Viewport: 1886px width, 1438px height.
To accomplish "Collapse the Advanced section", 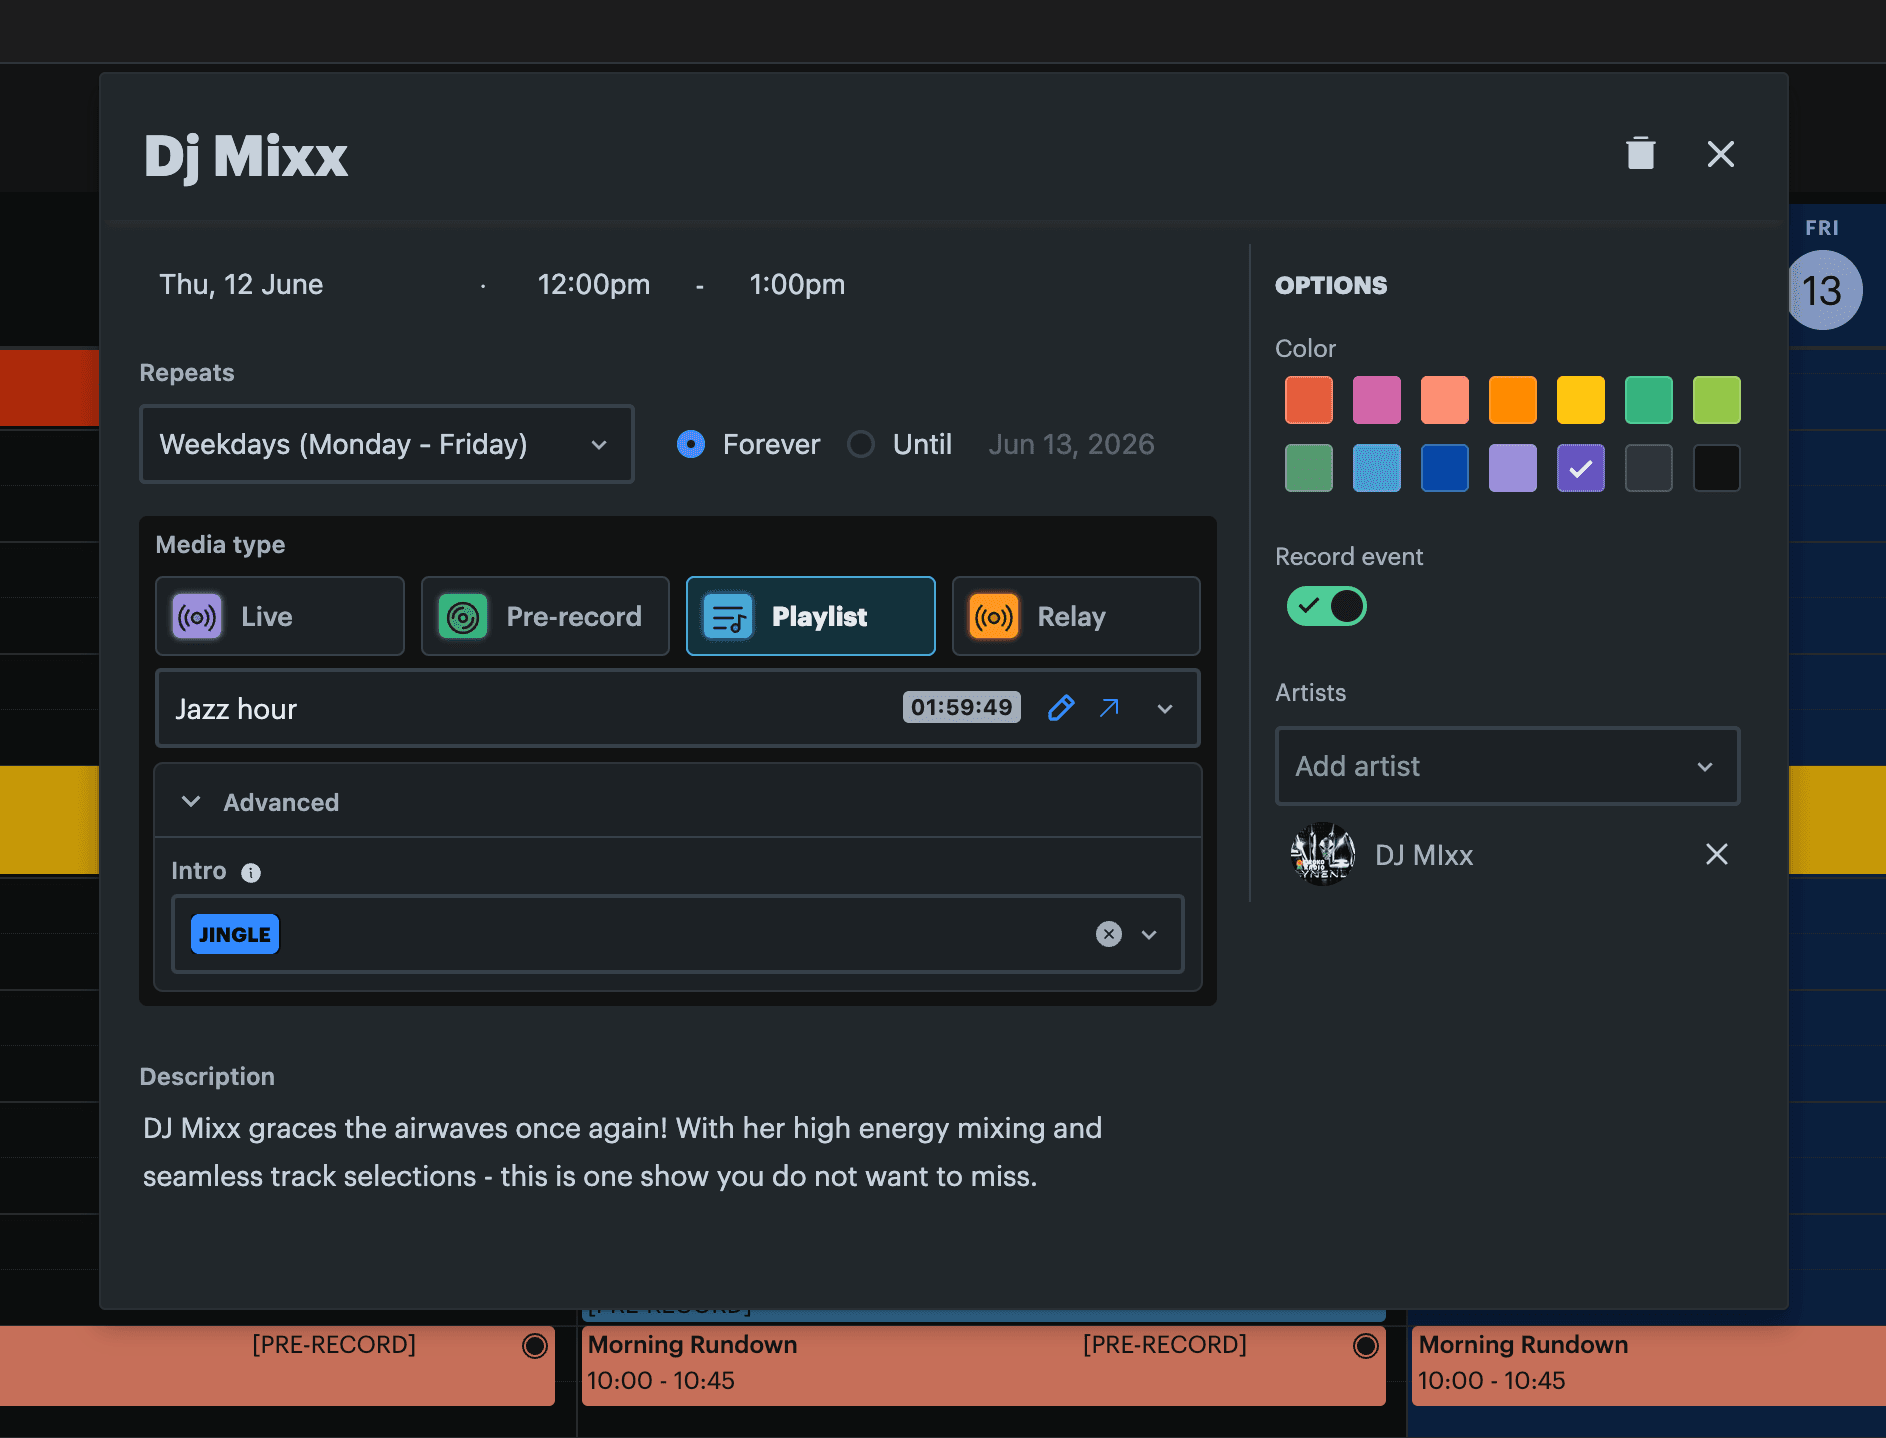I will (191, 802).
